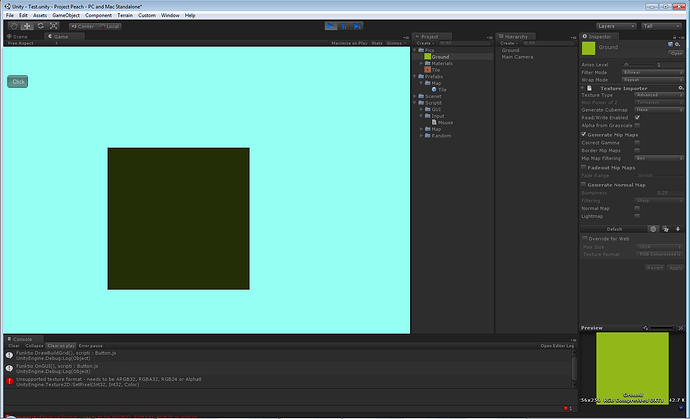
Task: Select the Scale tool in the toolbar
Action: point(53,26)
